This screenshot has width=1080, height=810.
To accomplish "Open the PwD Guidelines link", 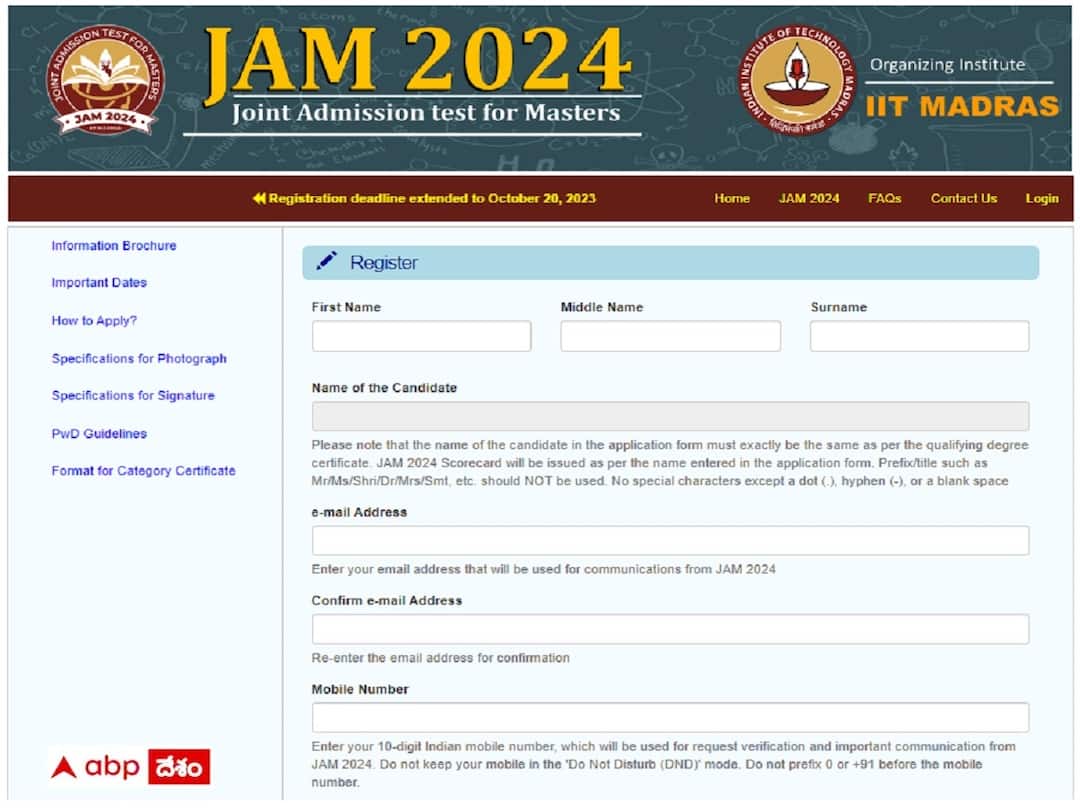I will click(98, 433).
